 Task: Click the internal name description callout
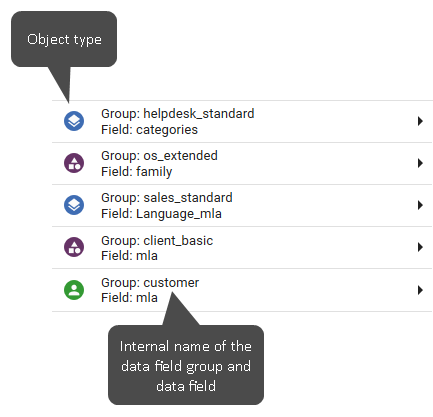(x=186, y=365)
